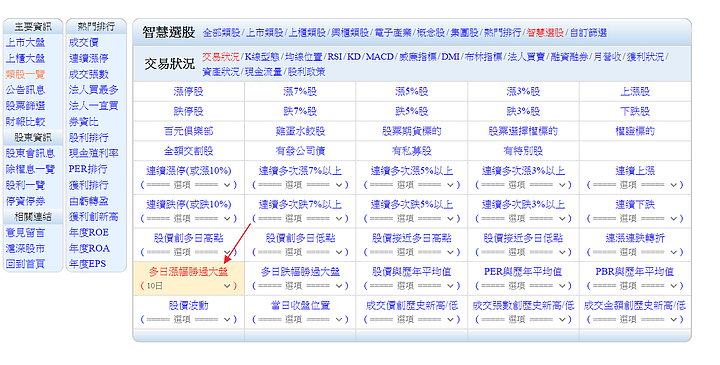This screenshot has width=720, height=365.
Task: Click 財報比較 in the sidebar
Action: coord(25,122)
